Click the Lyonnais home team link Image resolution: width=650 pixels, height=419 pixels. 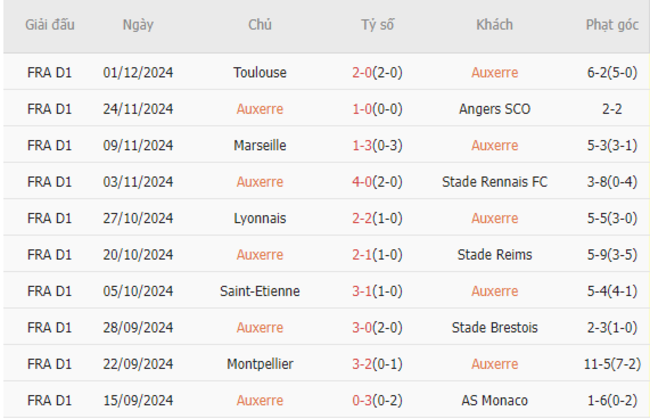(x=260, y=218)
